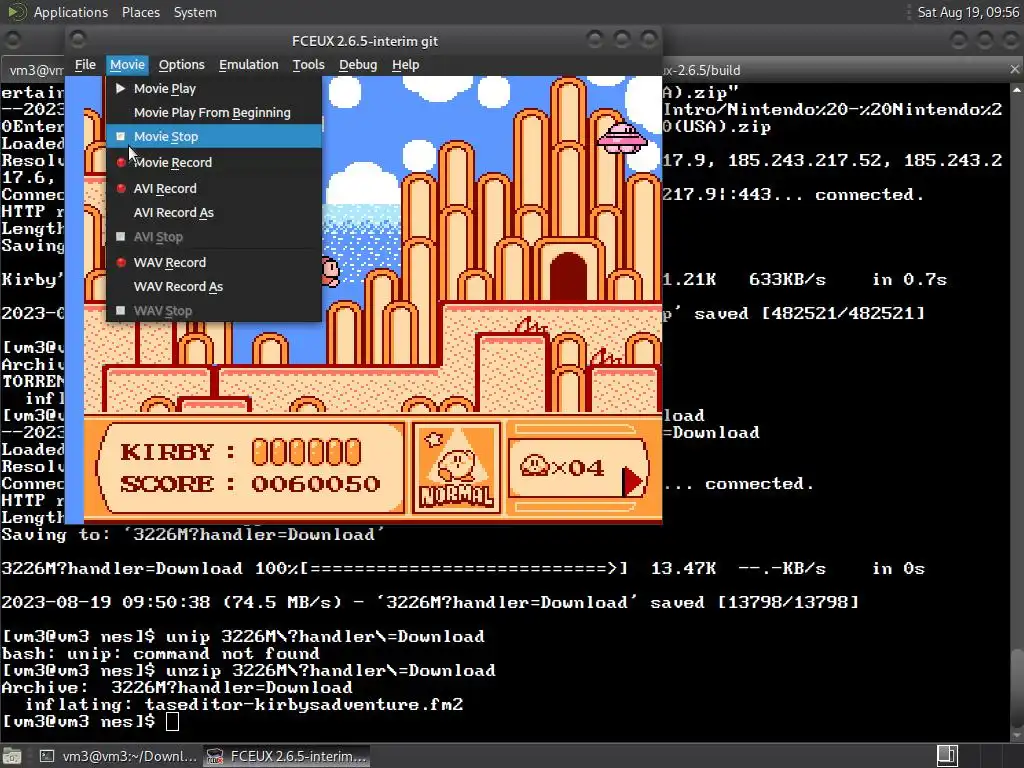This screenshot has width=1024, height=768.
Task: Open the Emulation menu
Action: 248,65
